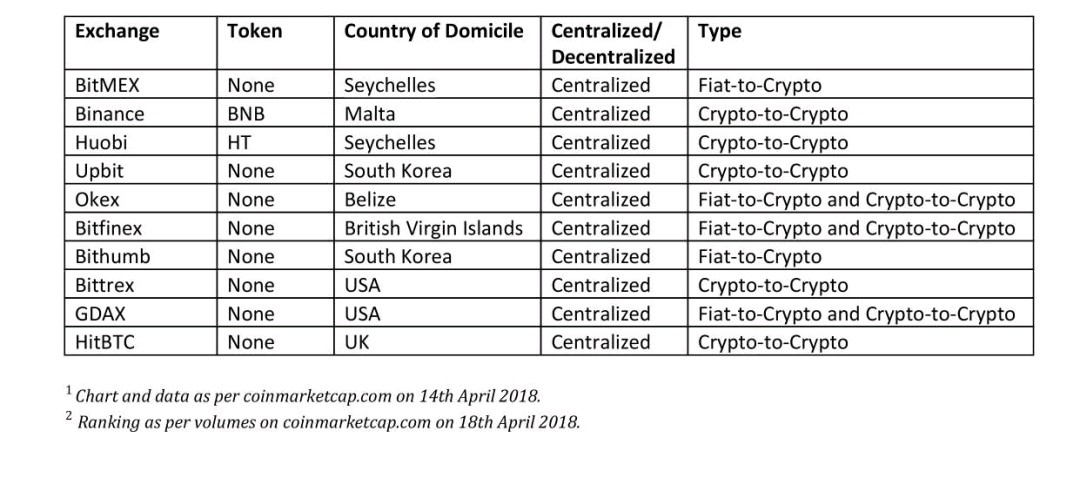Image resolution: width=1080 pixels, height=492 pixels.
Task: Select the GDAX exchange cell
Action: (100, 314)
